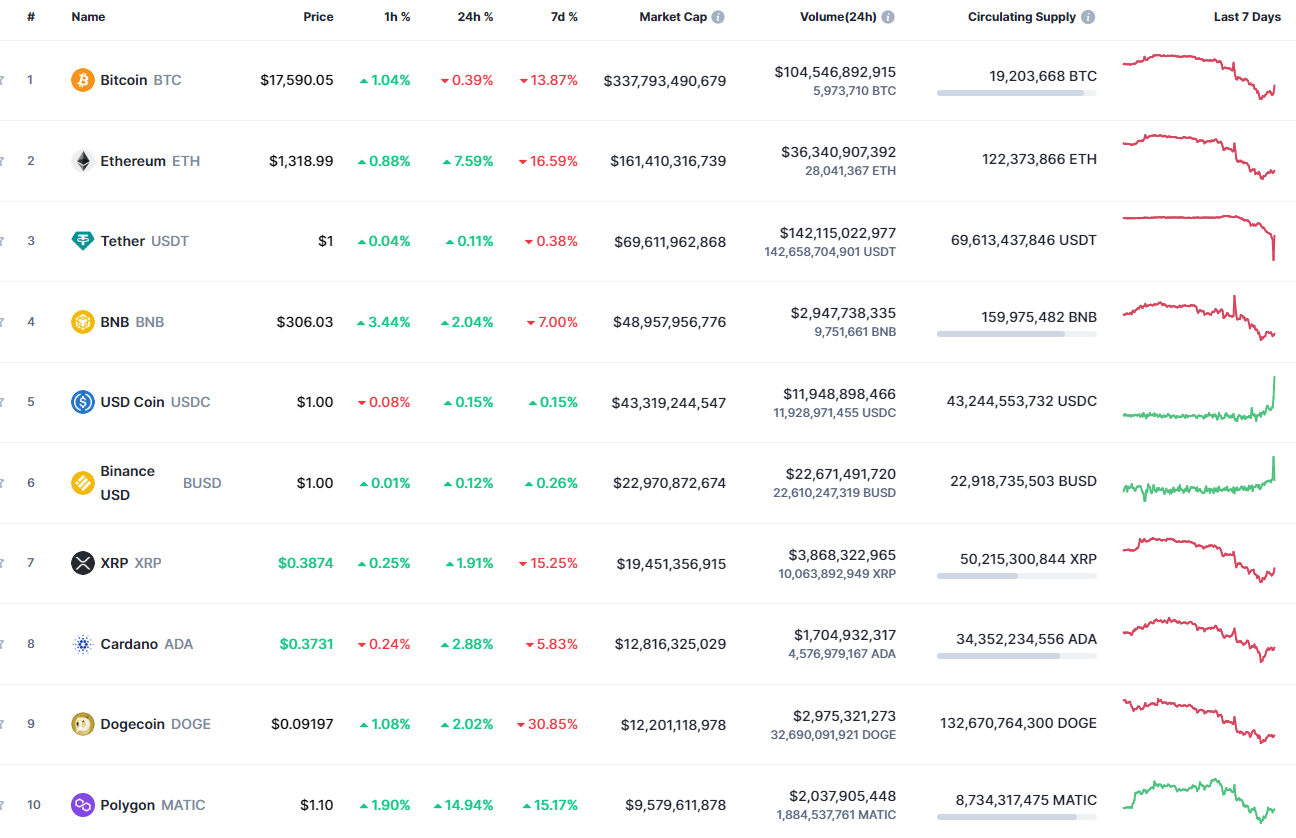Click Bitcoin's circulating supply progress bar

[x=1016, y=93]
